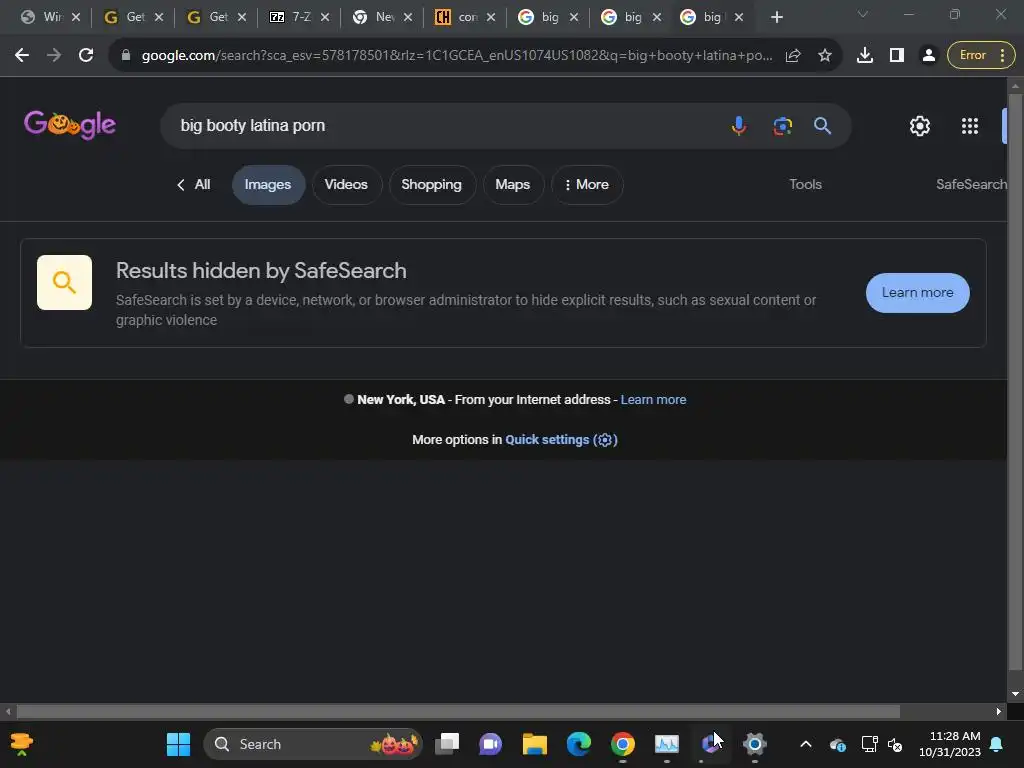The image size is (1024, 768).
Task: Click the scroll down arrow
Action: click(x=1015, y=694)
